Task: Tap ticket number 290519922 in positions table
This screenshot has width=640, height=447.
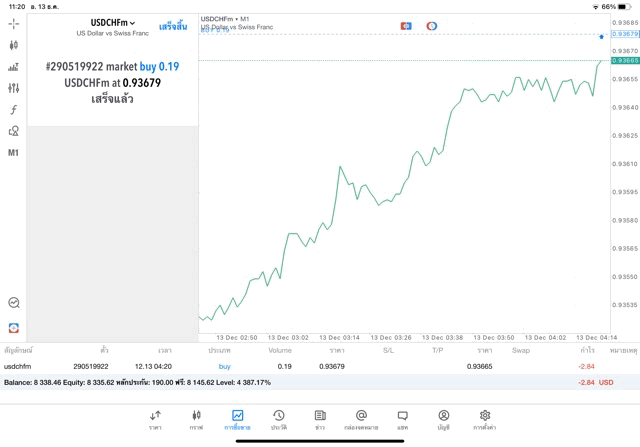Action: point(91,367)
